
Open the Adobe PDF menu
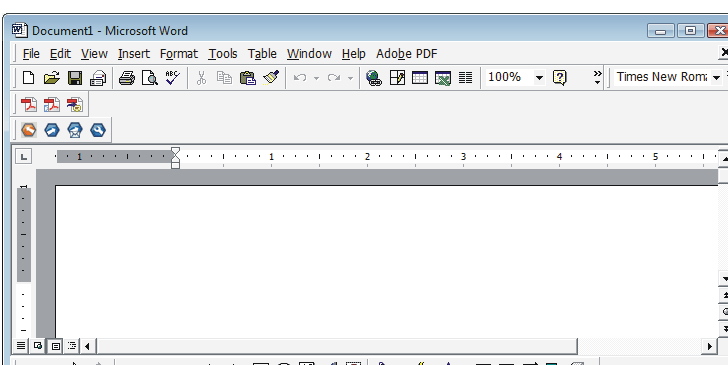(407, 54)
